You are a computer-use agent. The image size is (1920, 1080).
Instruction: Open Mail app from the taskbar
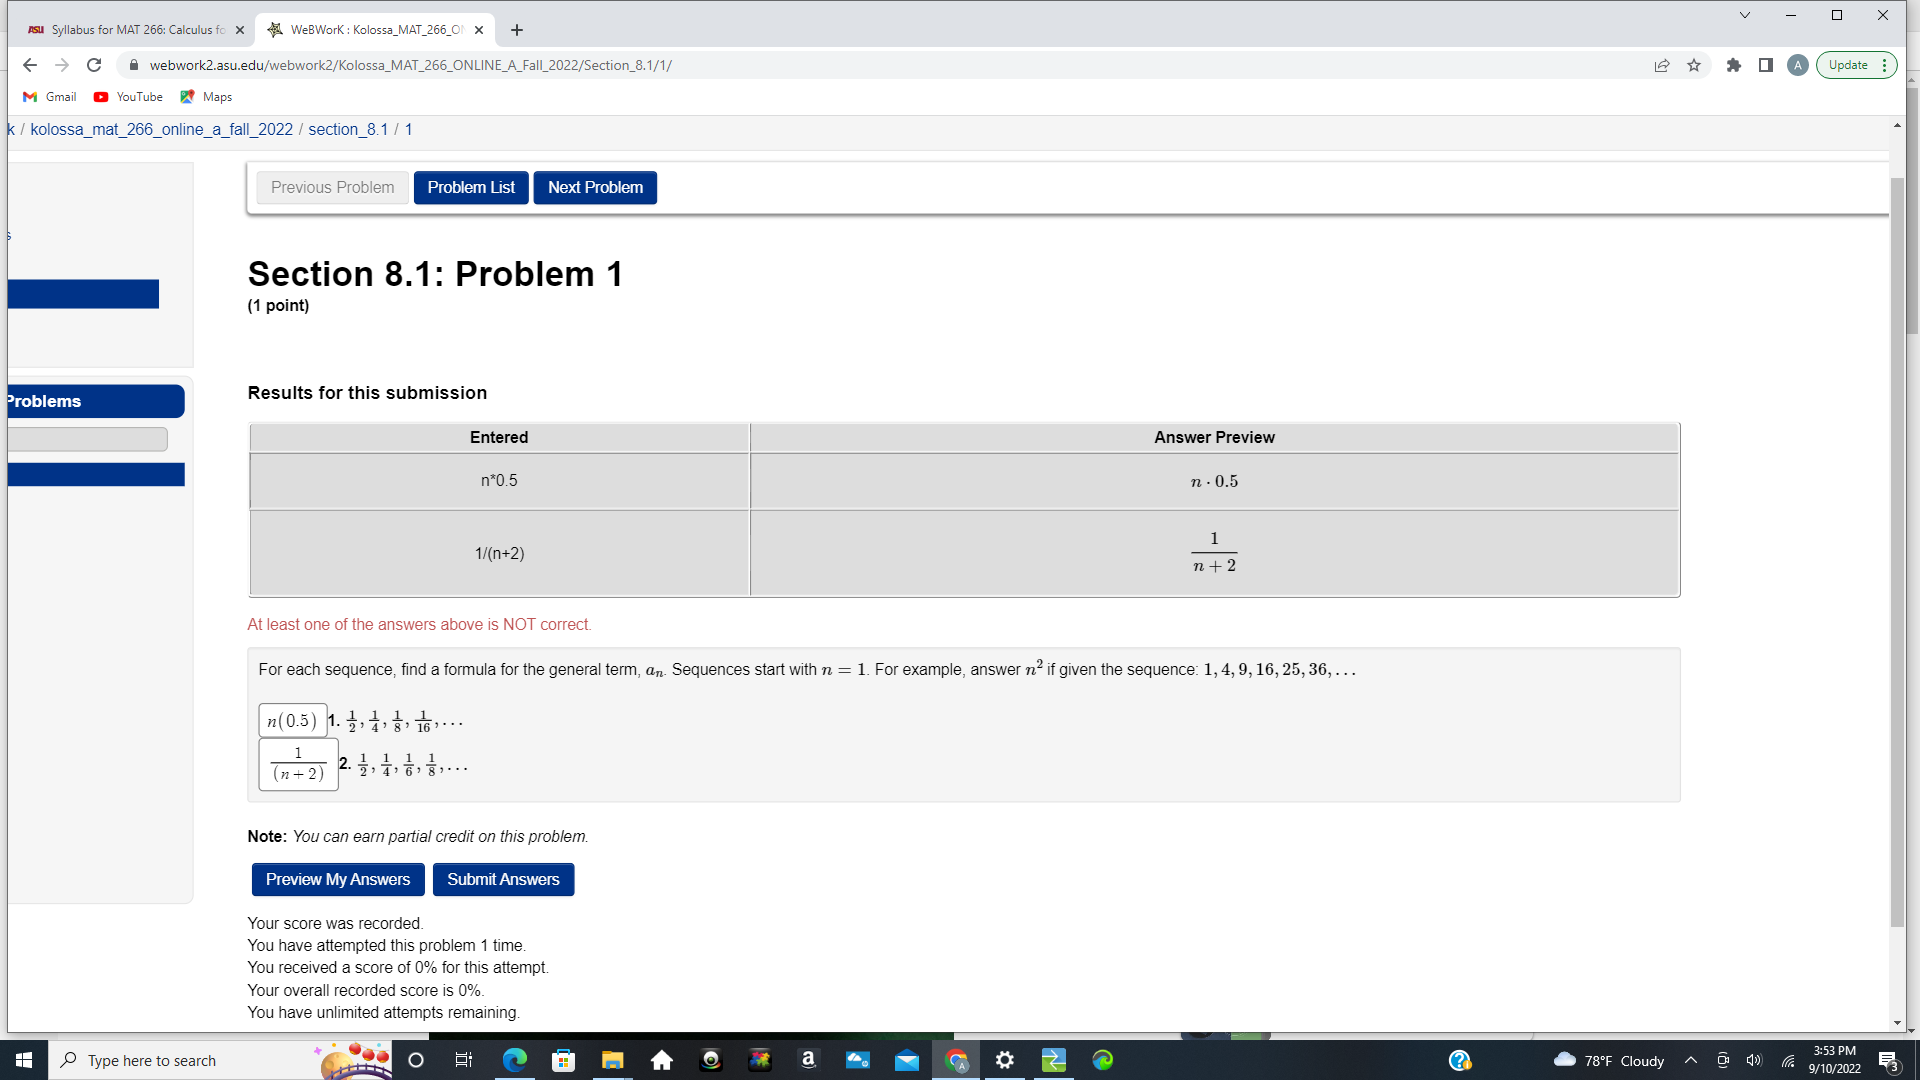906,1060
